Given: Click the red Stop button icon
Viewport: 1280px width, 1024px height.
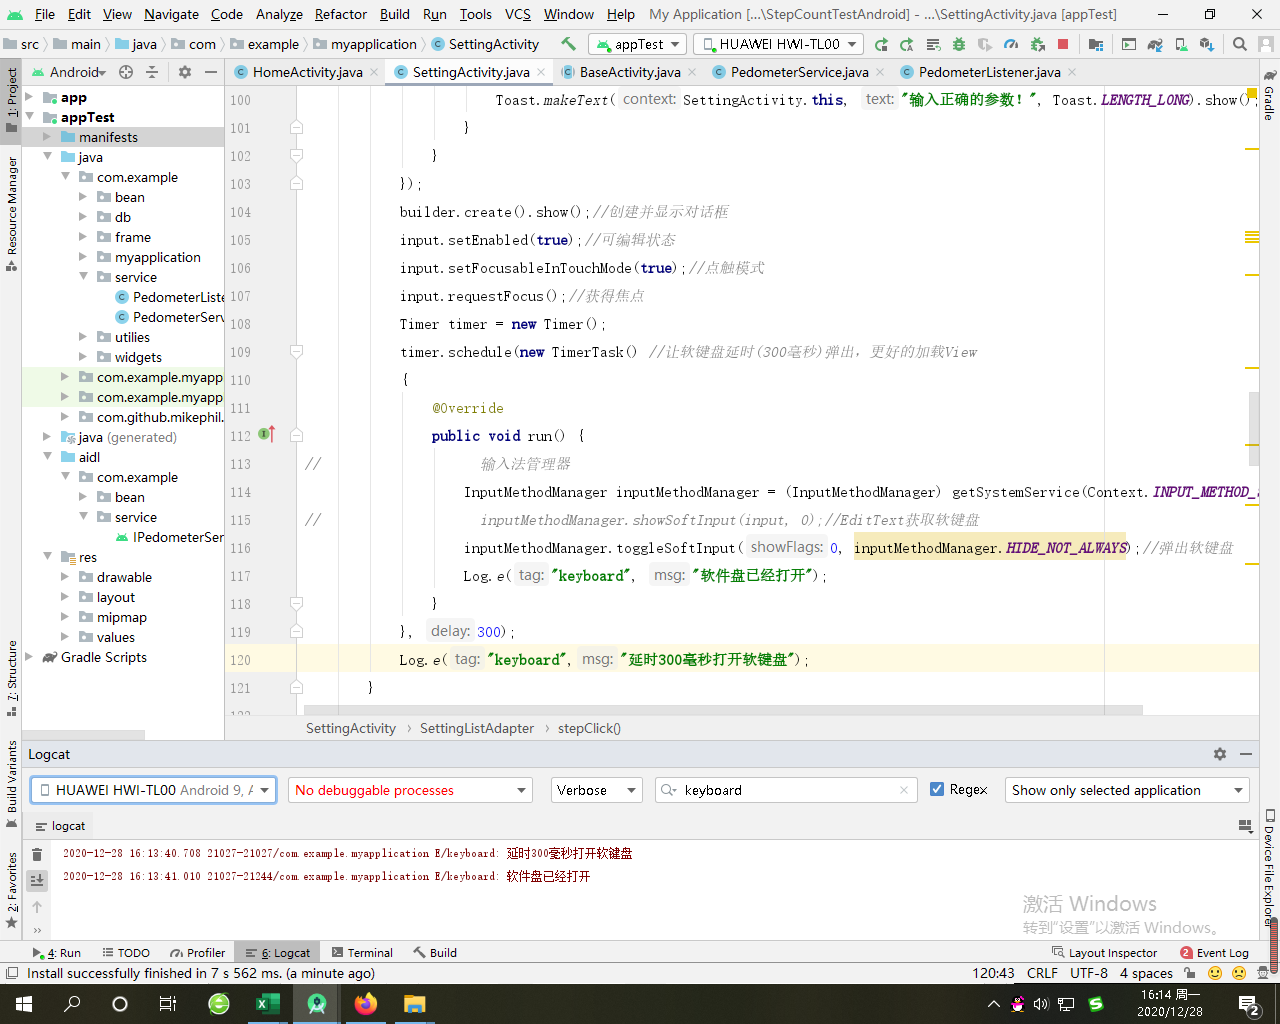Looking at the screenshot, I should [1063, 44].
